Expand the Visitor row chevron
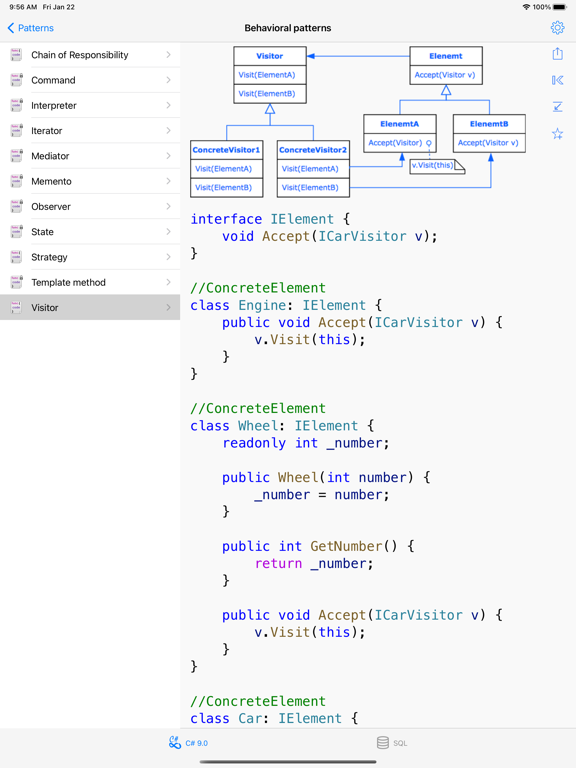The width and height of the screenshot is (576, 768). [x=168, y=308]
